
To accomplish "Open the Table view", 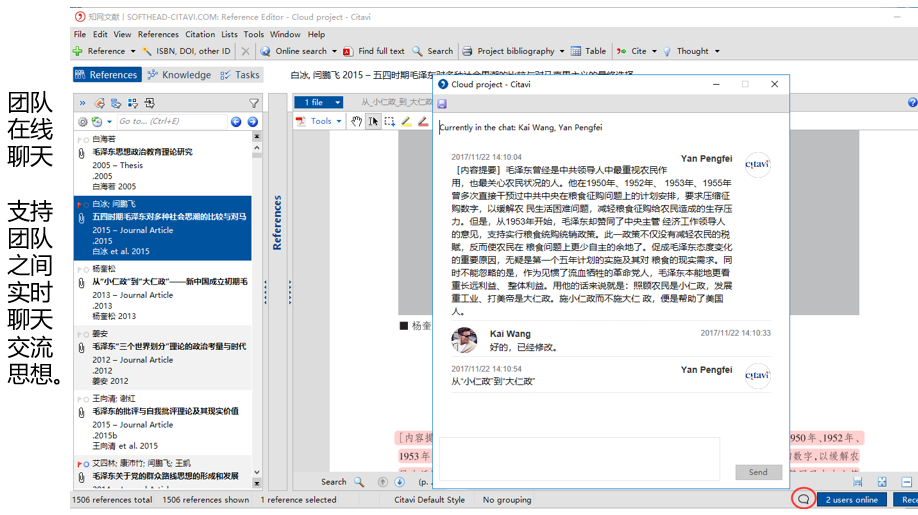I will [589, 52].
